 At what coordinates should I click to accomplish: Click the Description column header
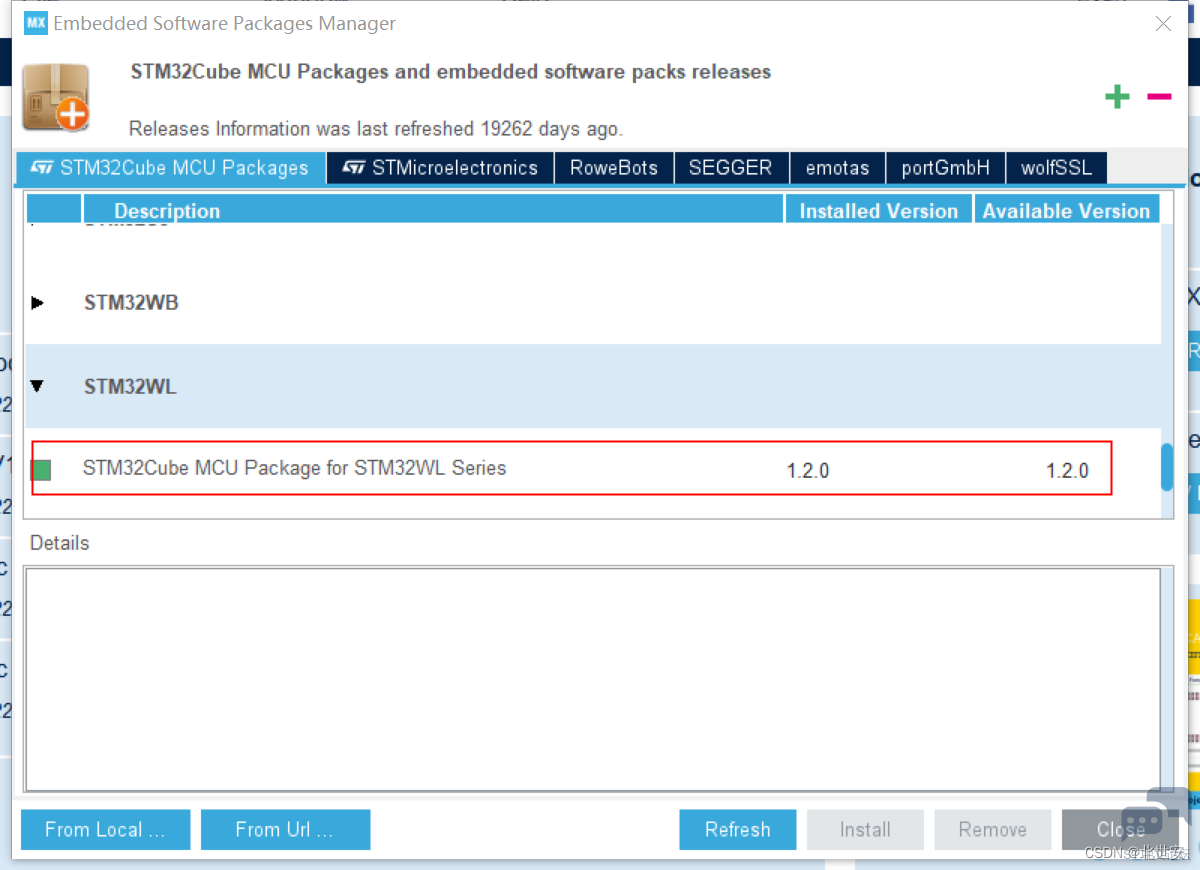click(x=433, y=210)
